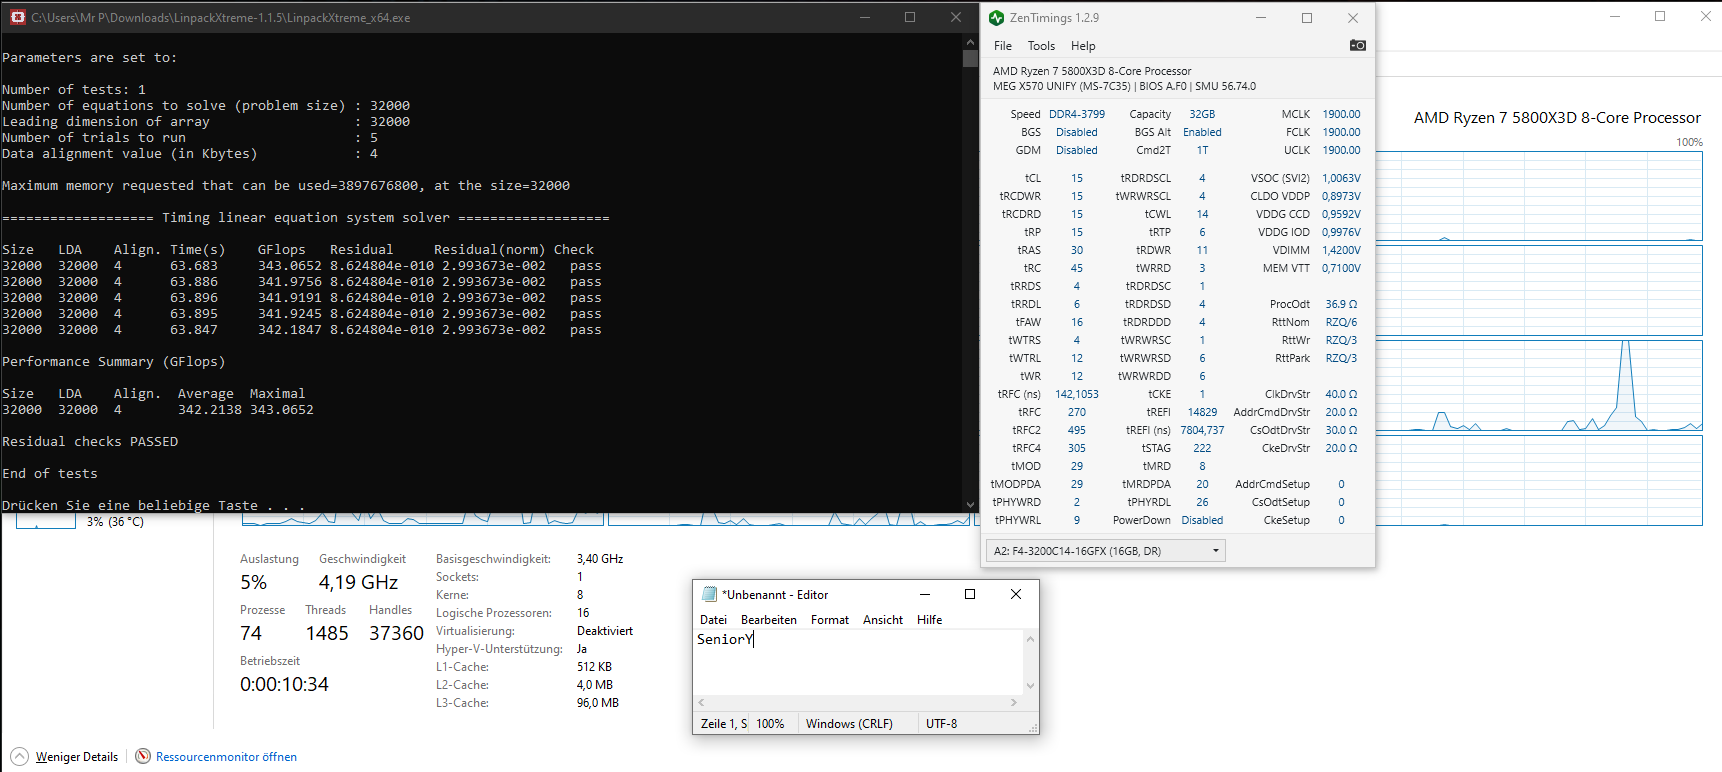Click UTF-8 in Editor status bar
This screenshot has width=1722, height=772.
click(x=941, y=724)
